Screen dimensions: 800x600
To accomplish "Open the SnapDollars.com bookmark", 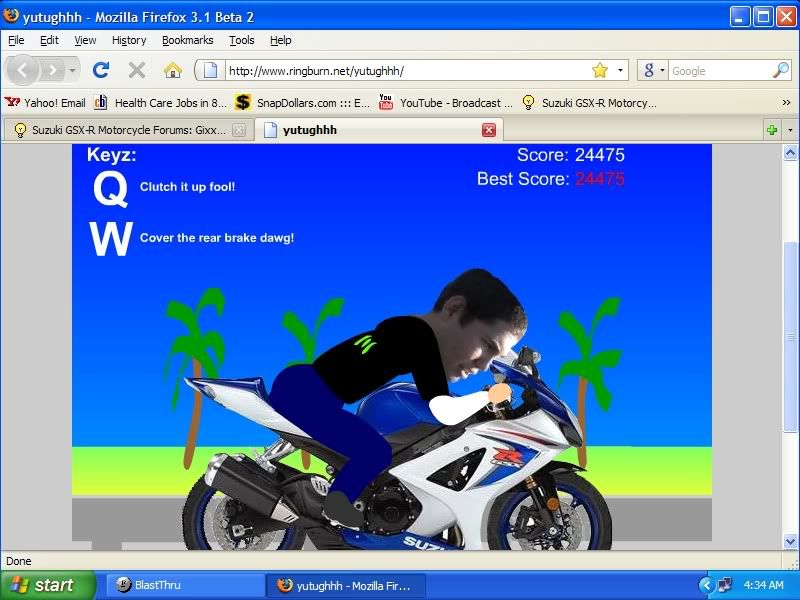I will pyautogui.click(x=303, y=103).
